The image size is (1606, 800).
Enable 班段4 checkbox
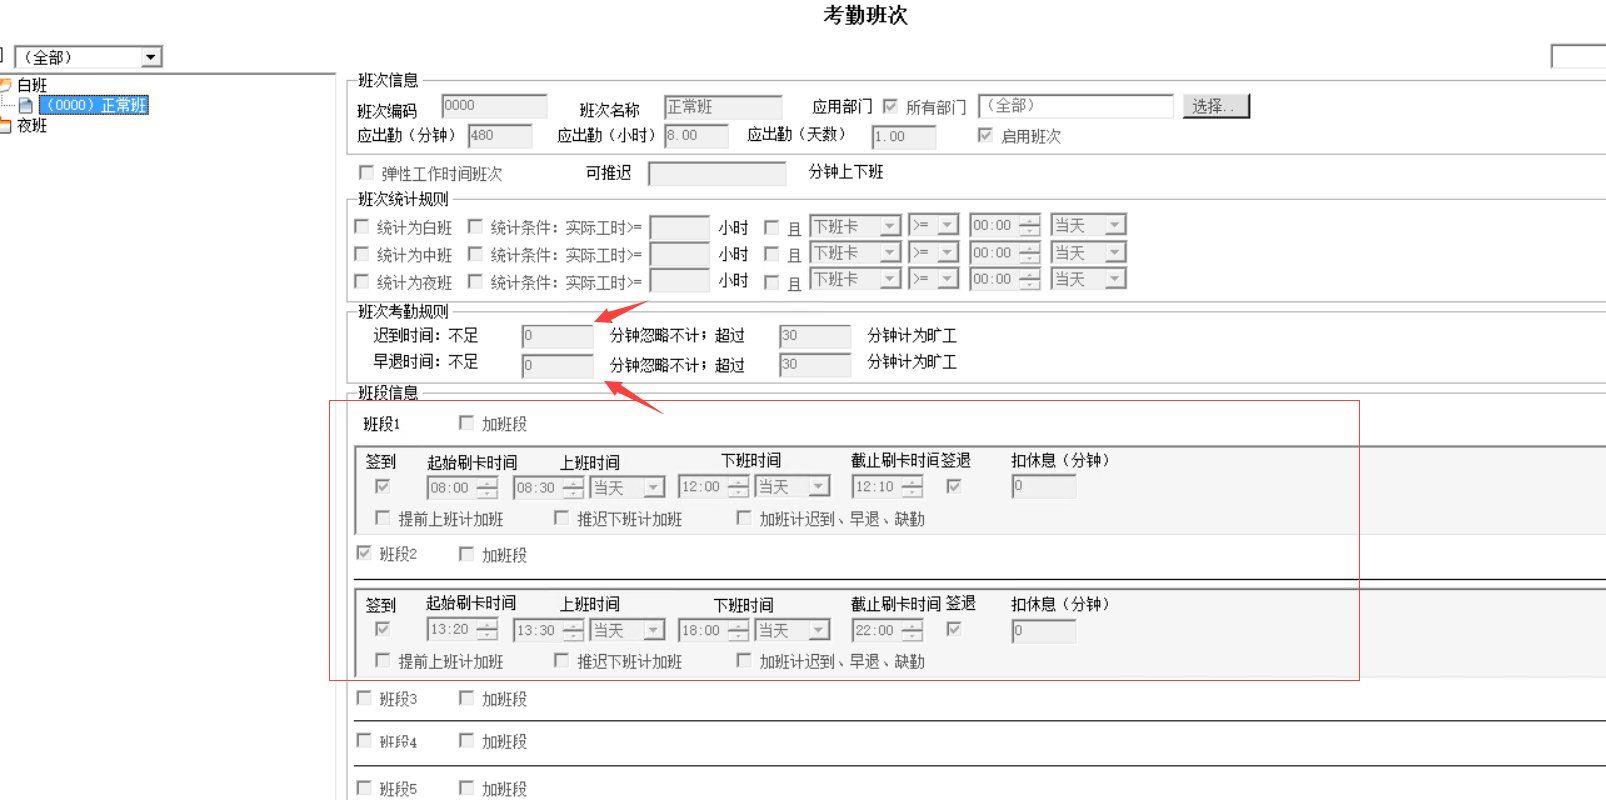[x=364, y=740]
